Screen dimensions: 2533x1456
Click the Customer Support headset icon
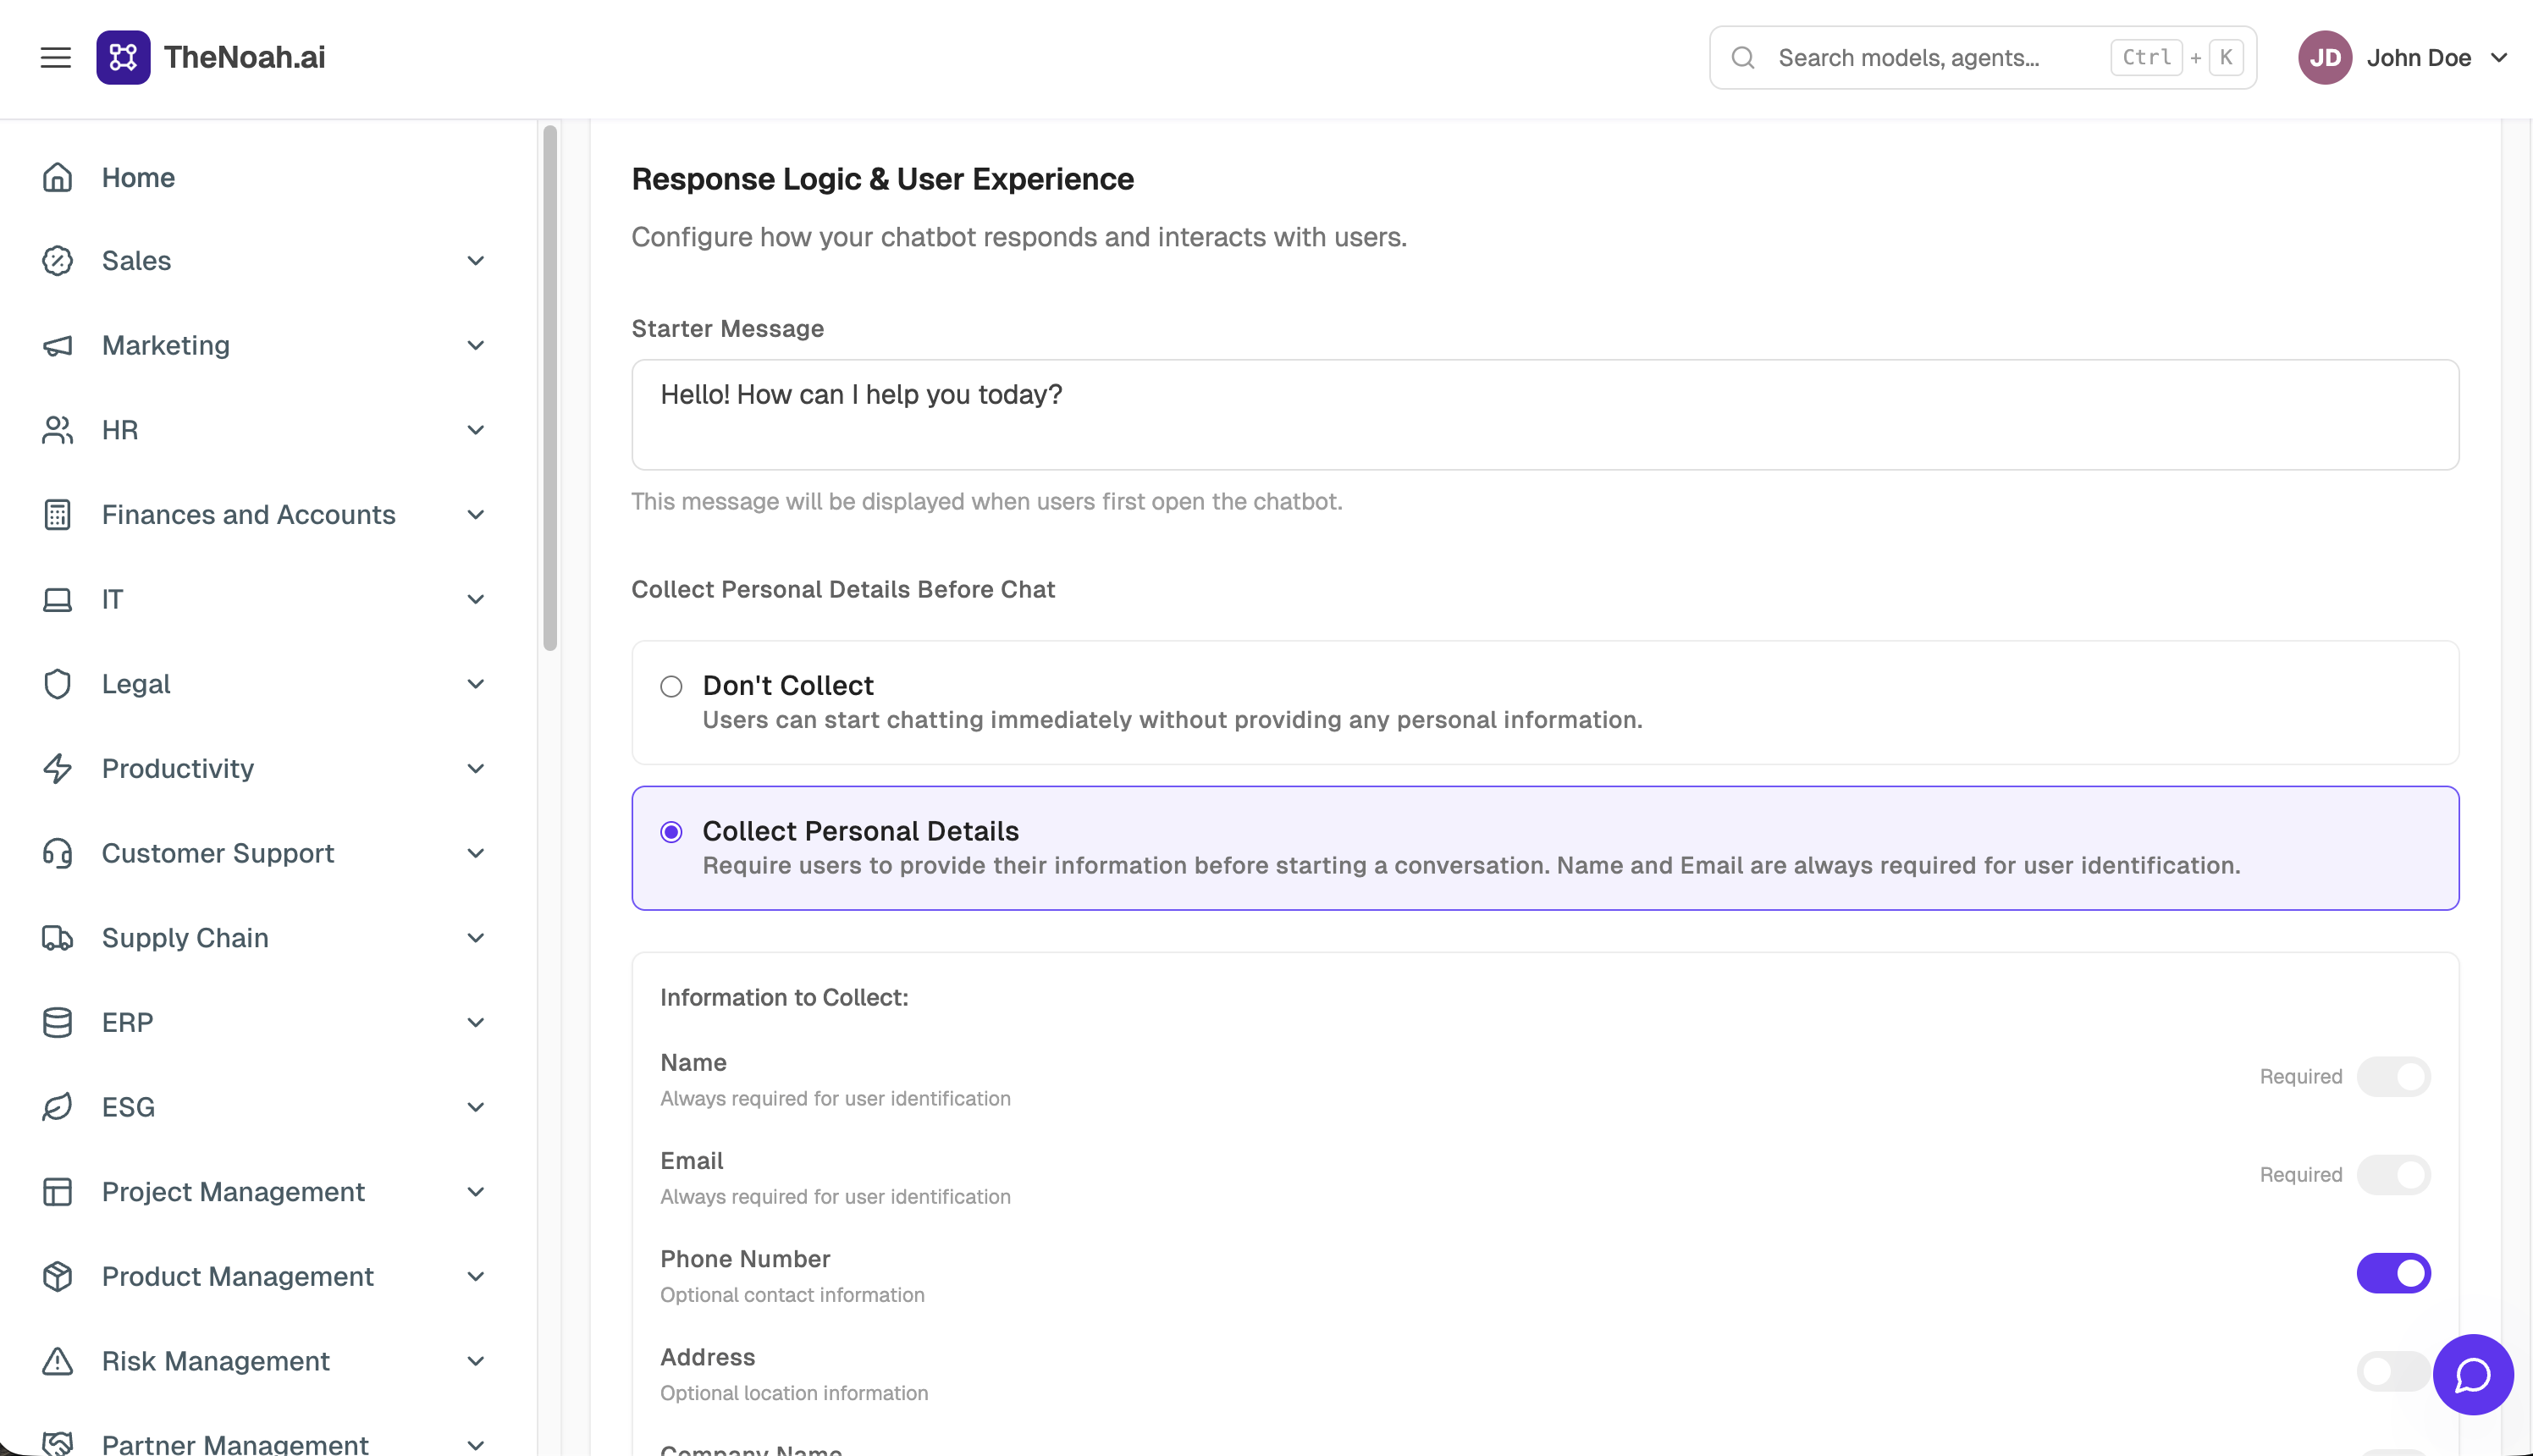pos(58,853)
